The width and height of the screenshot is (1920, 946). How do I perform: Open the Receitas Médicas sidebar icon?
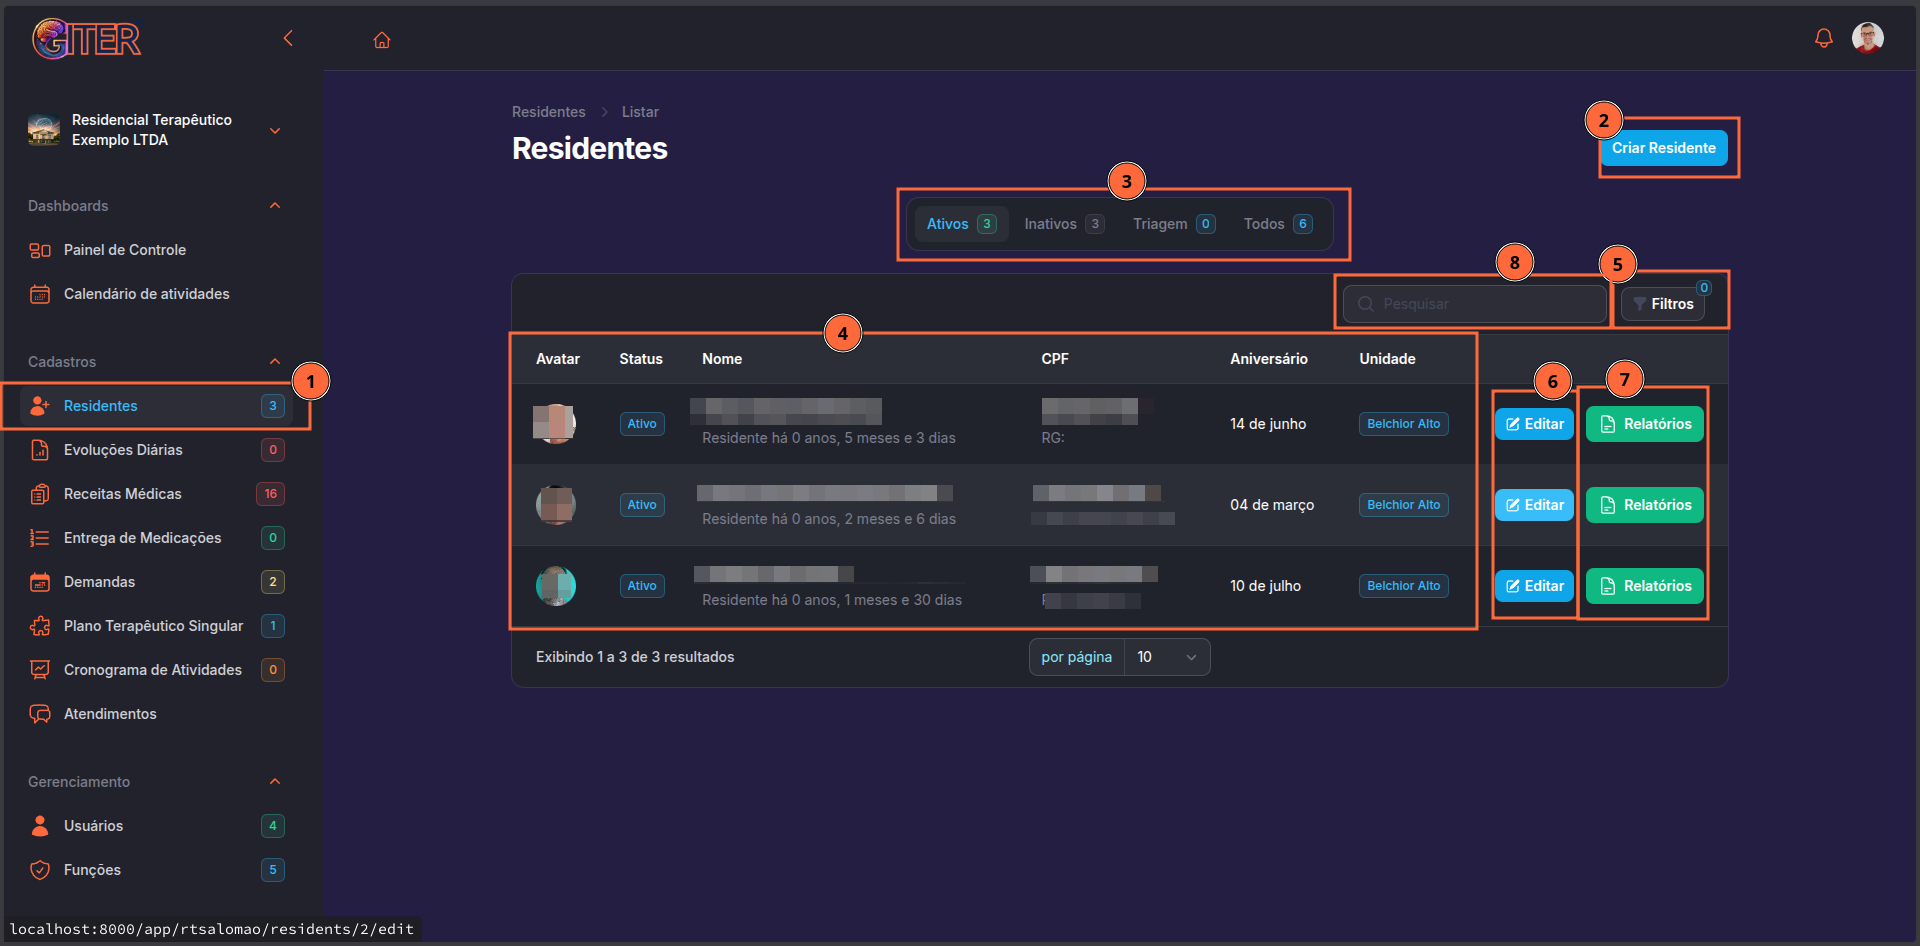[40, 494]
